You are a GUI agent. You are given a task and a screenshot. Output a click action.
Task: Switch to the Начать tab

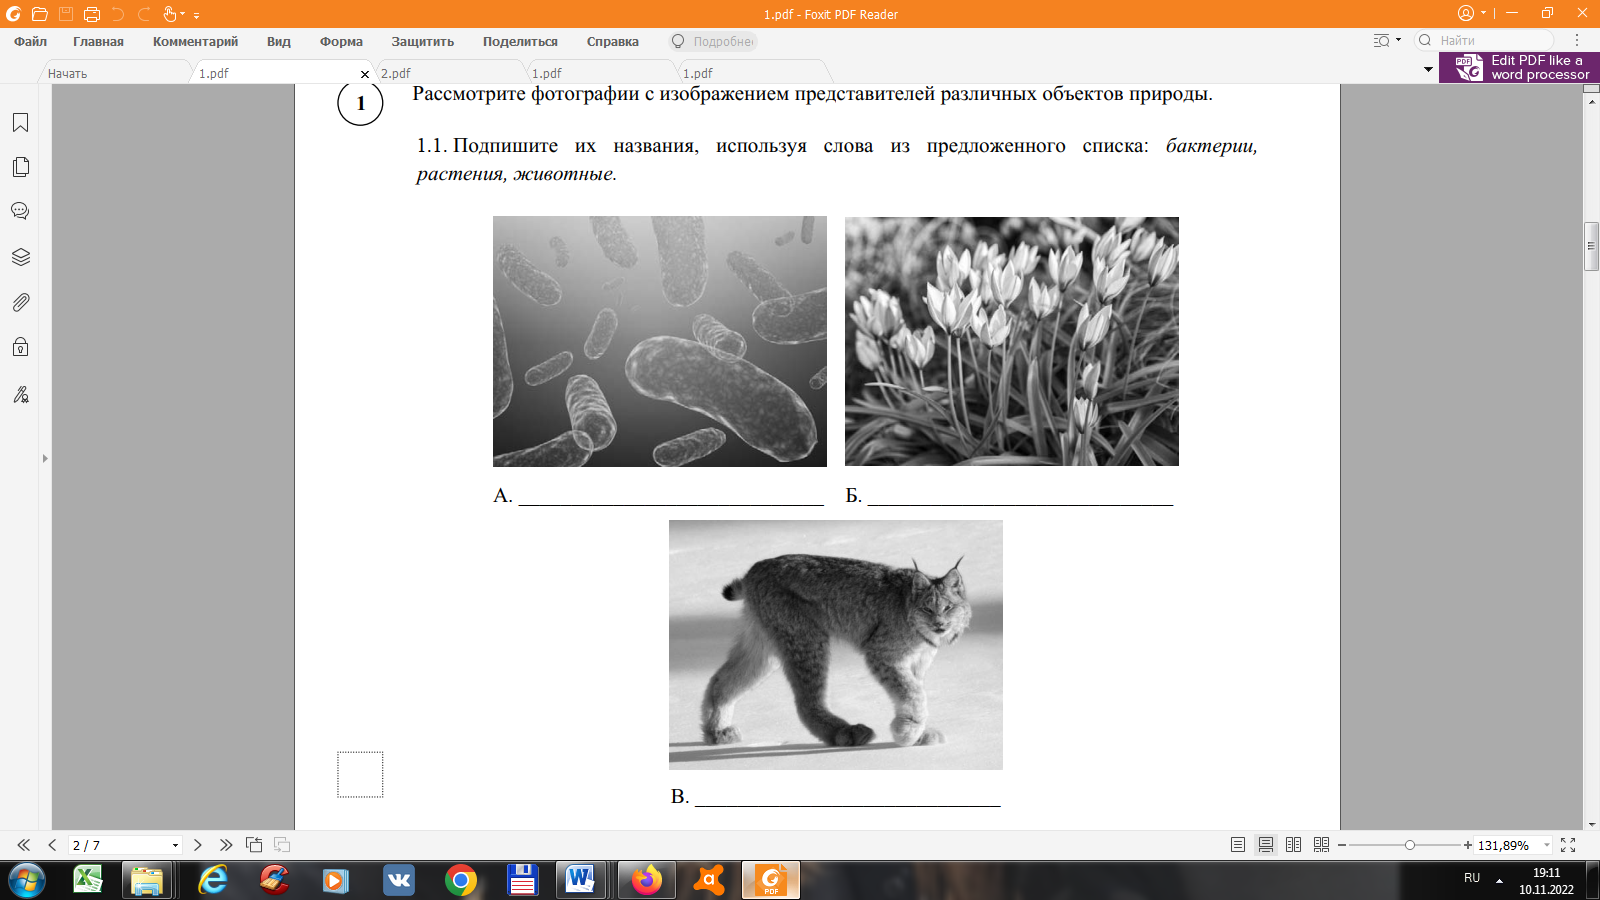(x=115, y=73)
